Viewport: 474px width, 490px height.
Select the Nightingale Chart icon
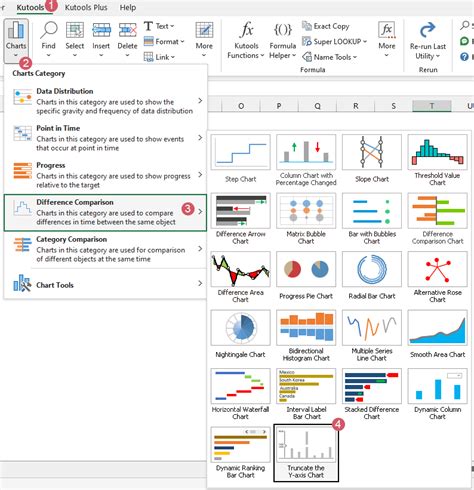240,328
